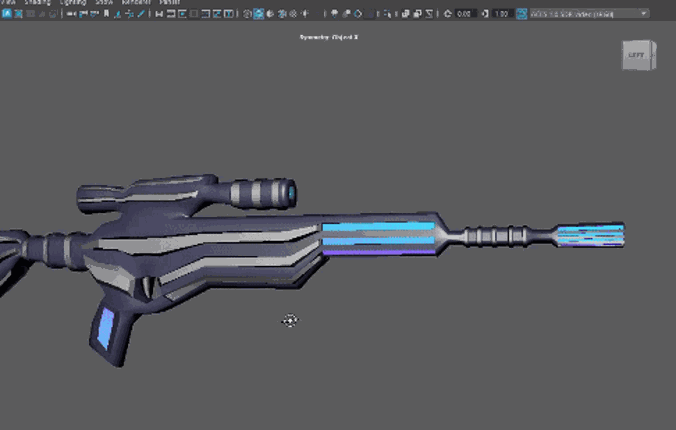Open the Shading menu
Image resolution: width=676 pixels, height=430 pixels.
(37, 3)
